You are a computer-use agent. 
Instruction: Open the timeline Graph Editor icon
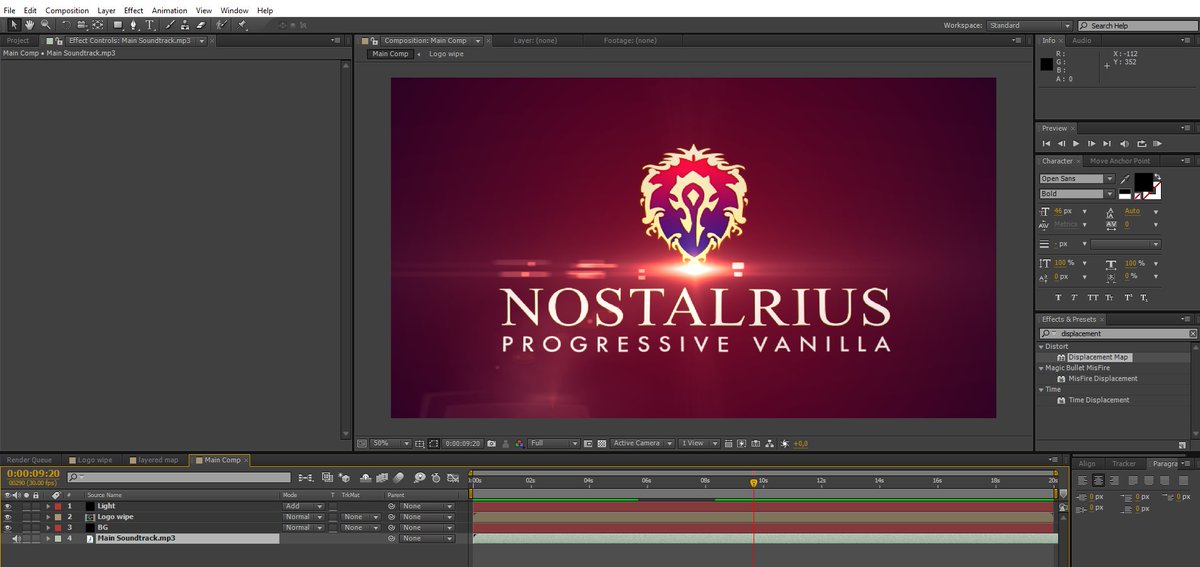453,478
